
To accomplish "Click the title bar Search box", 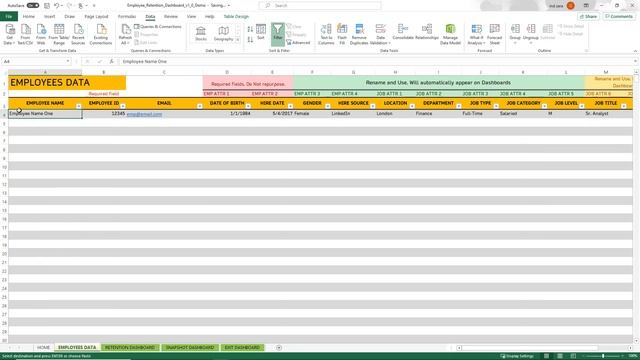I will point(320,6).
